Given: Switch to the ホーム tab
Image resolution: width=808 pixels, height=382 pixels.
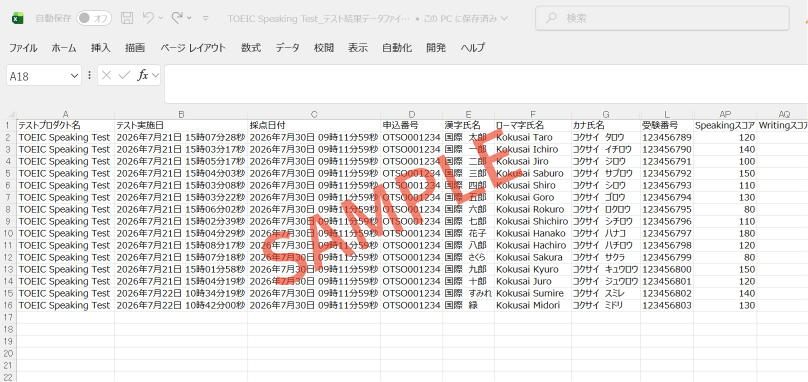Looking at the screenshot, I should (64, 48).
